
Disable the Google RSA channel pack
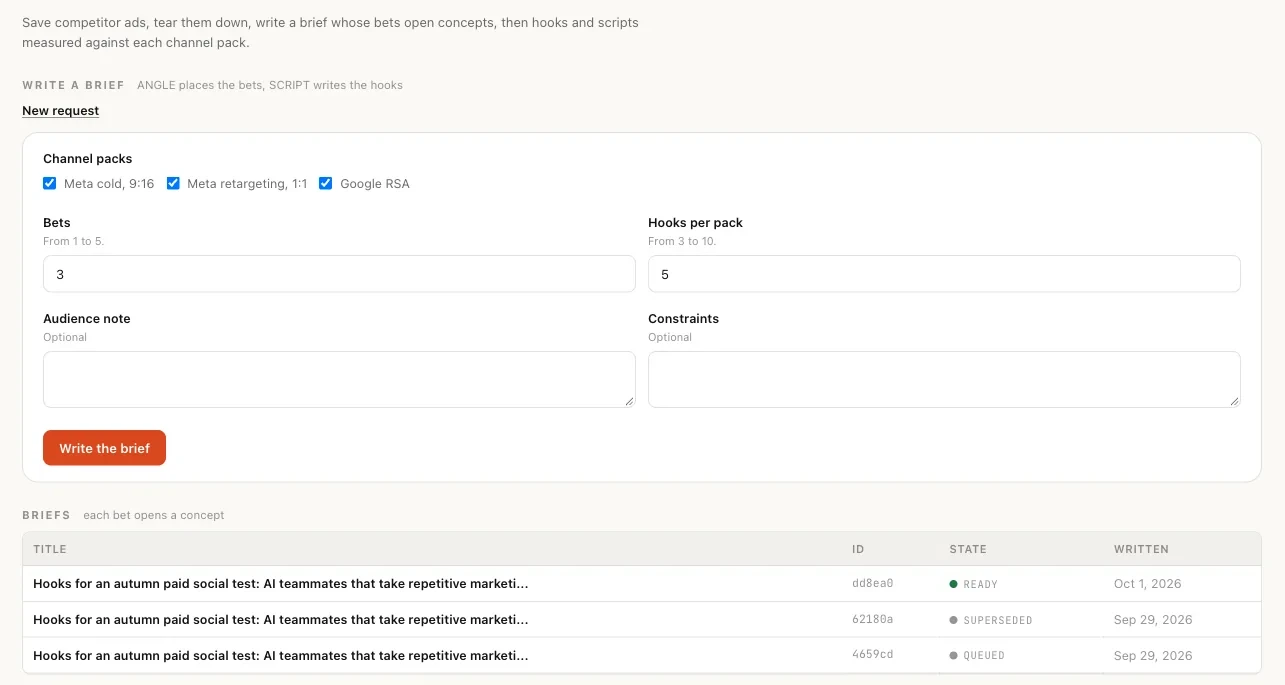click(326, 184)
